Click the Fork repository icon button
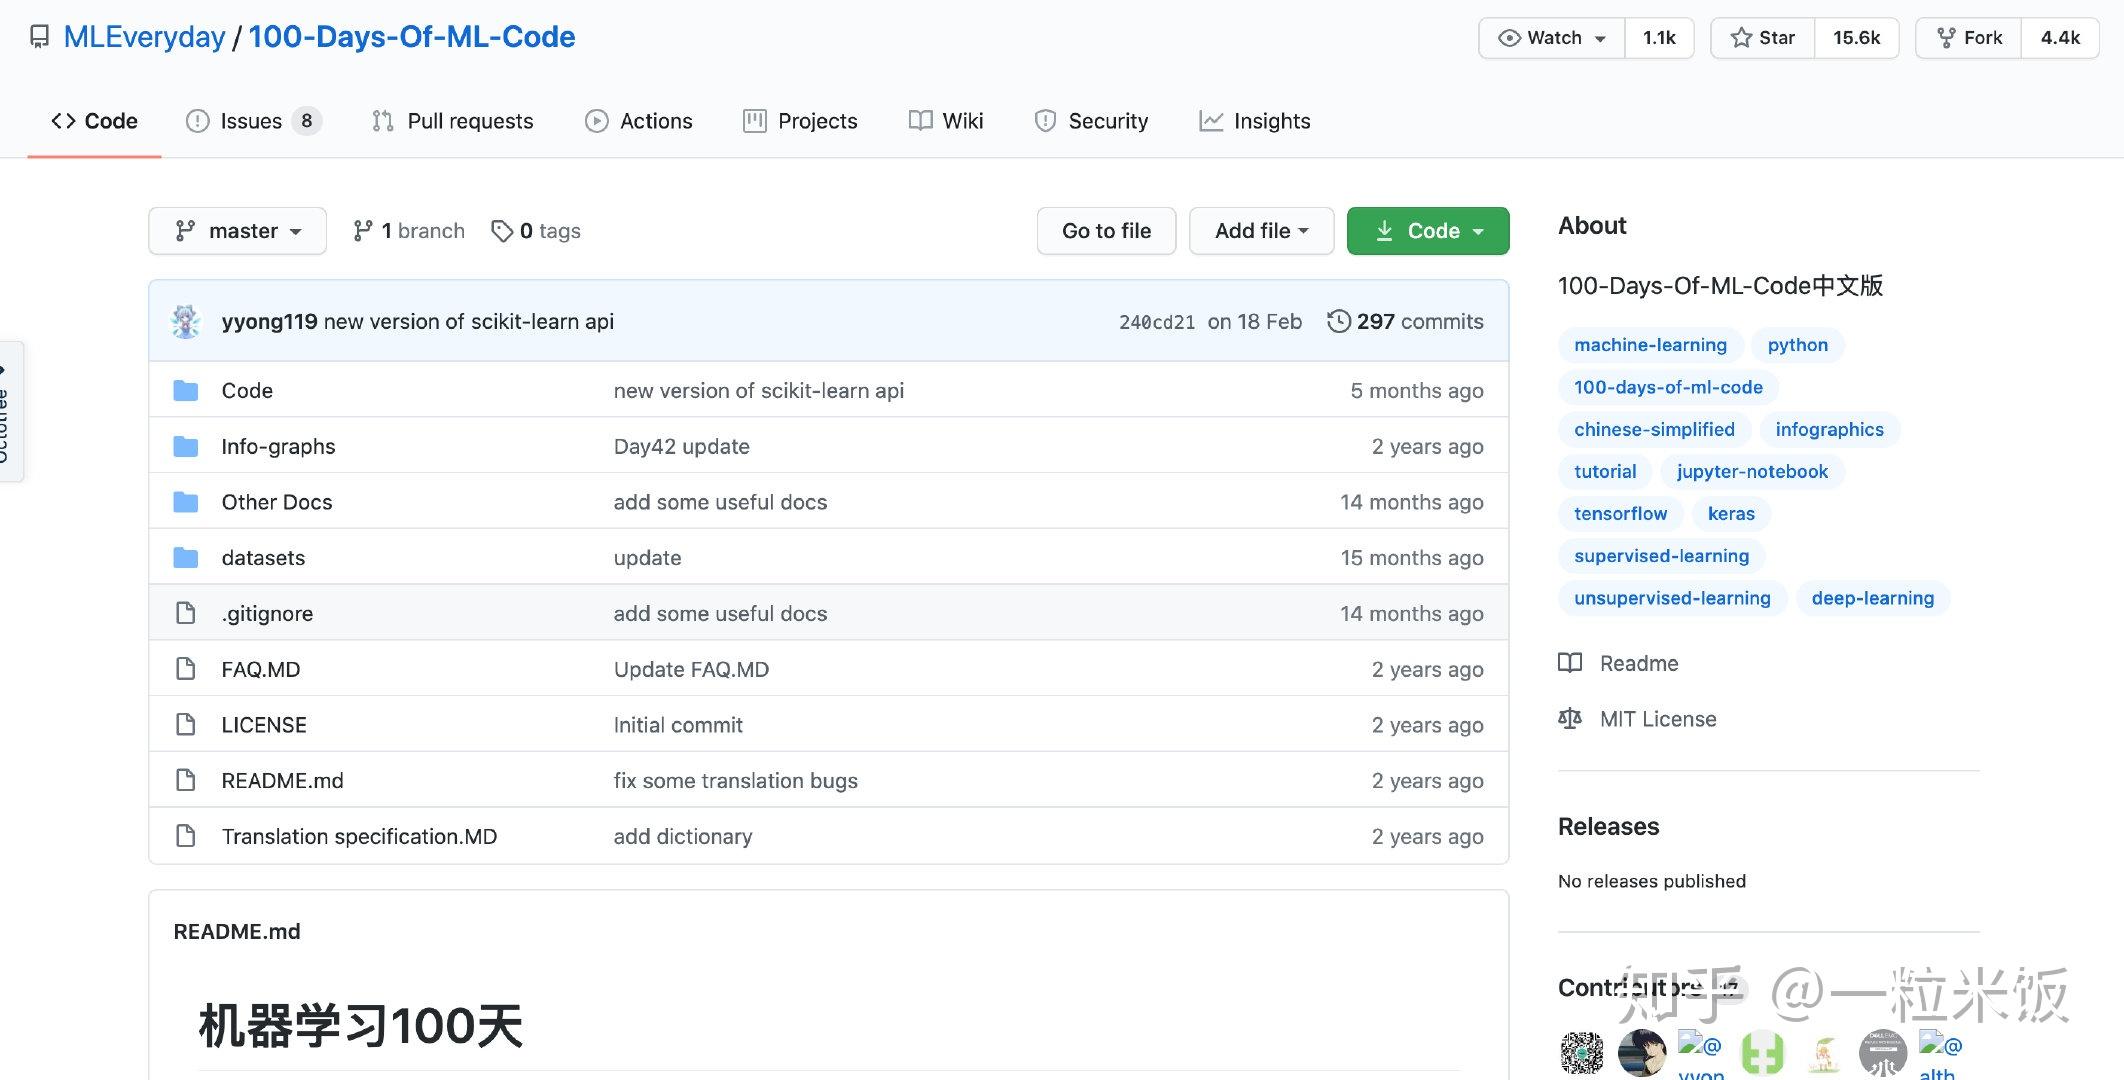This screenshot has height=1080, width=2124. point(1946,38)
